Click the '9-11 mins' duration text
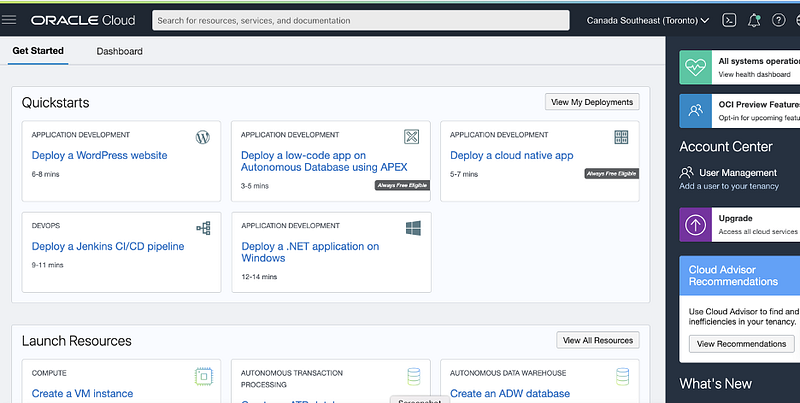 pos(47,265)
